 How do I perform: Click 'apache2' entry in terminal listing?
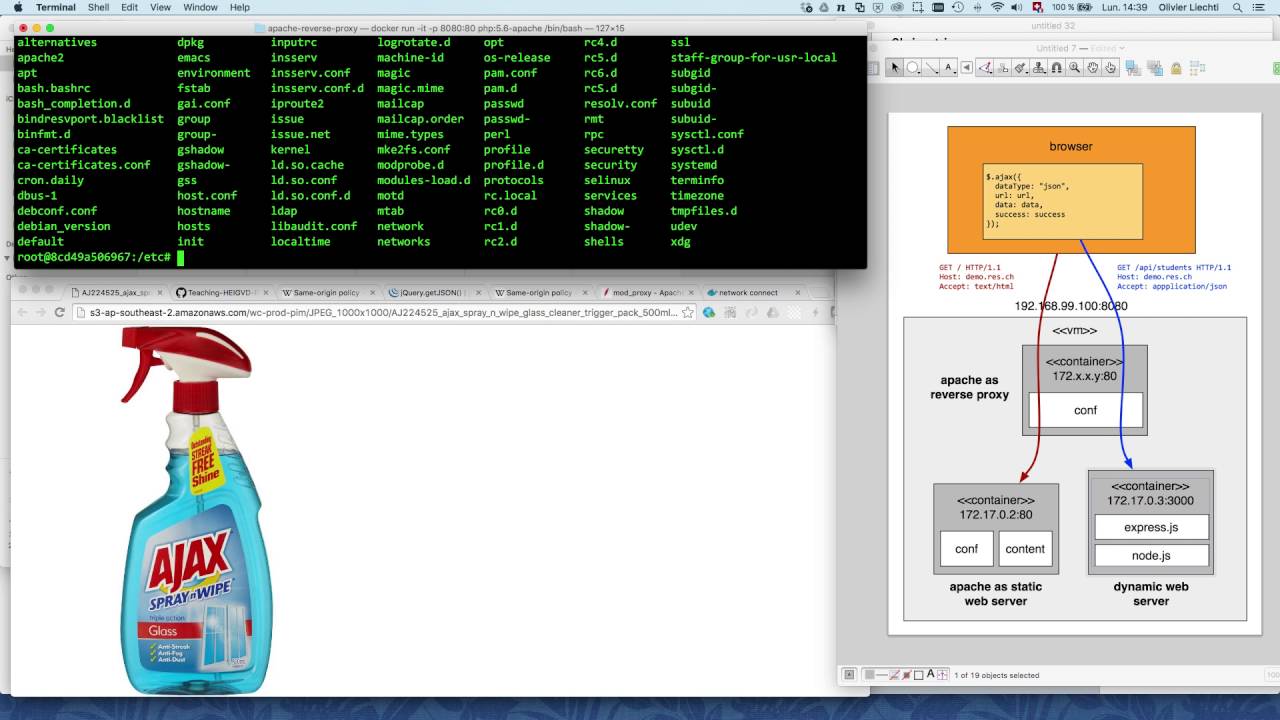coord(40,58)
